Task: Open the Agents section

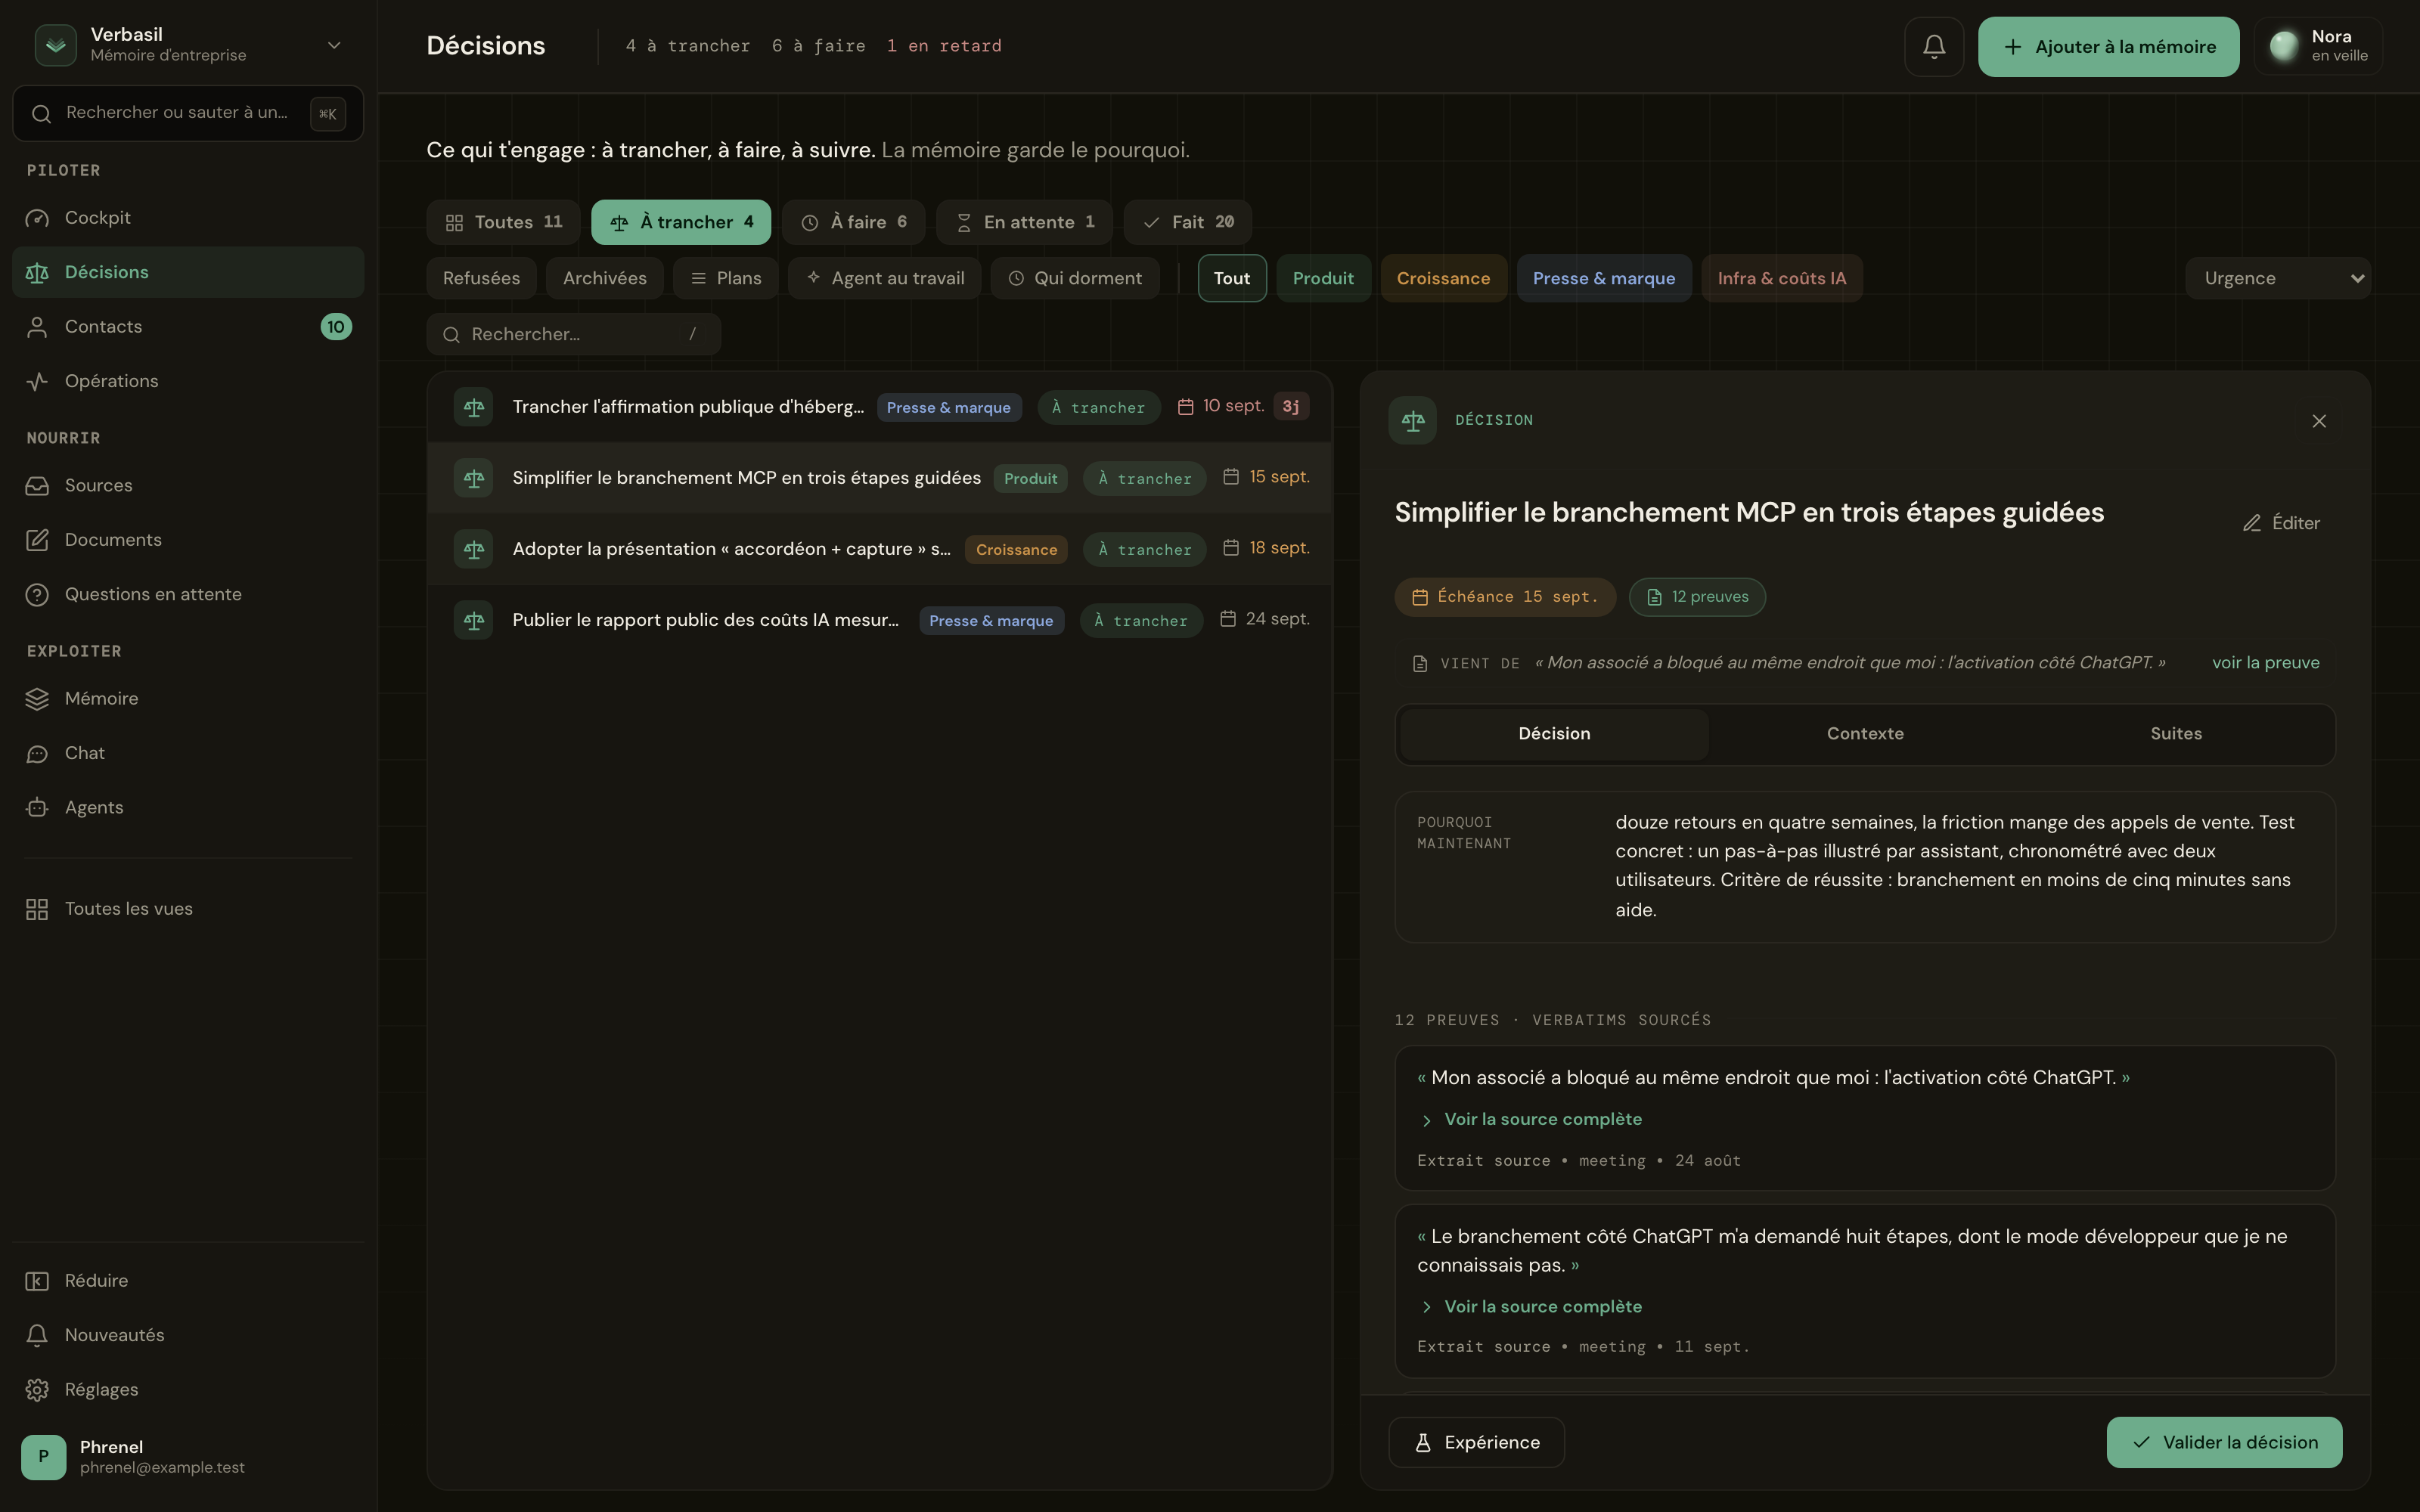Action: [188, 807]
